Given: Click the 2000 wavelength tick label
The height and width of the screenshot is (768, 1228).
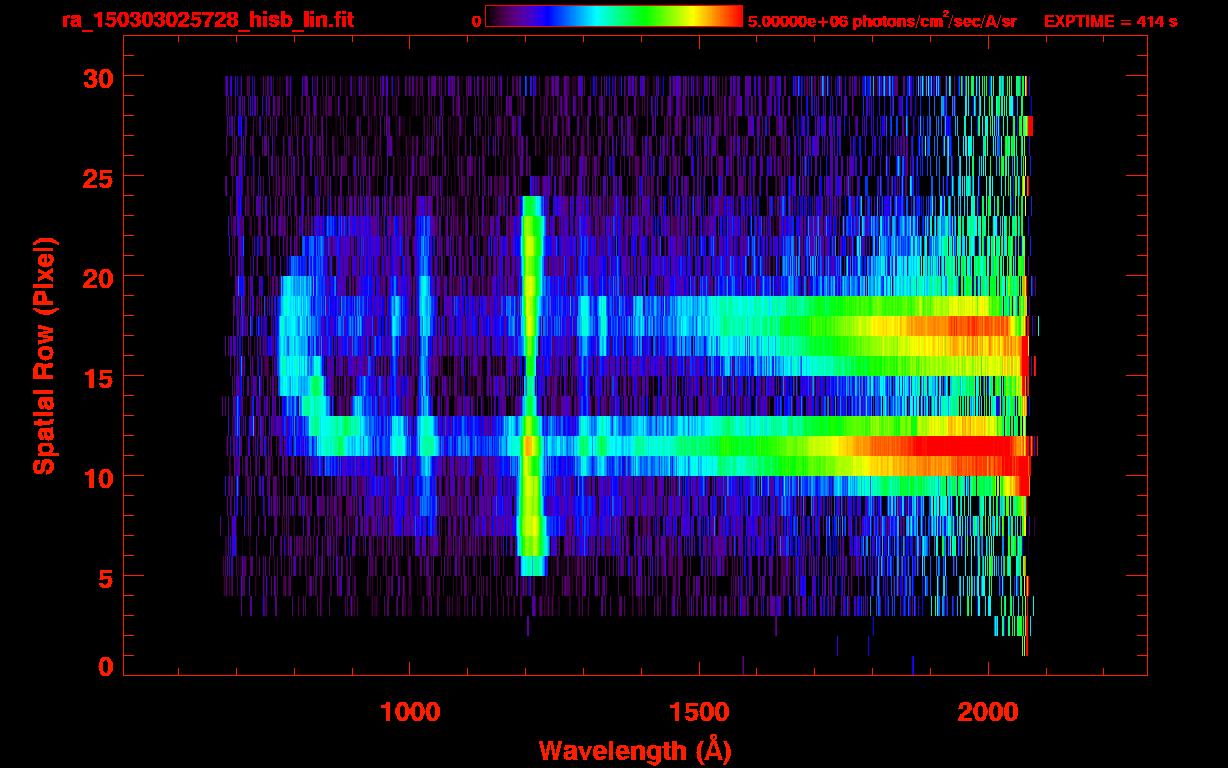Looking at the screenshot, I should [x=988, y=711].
